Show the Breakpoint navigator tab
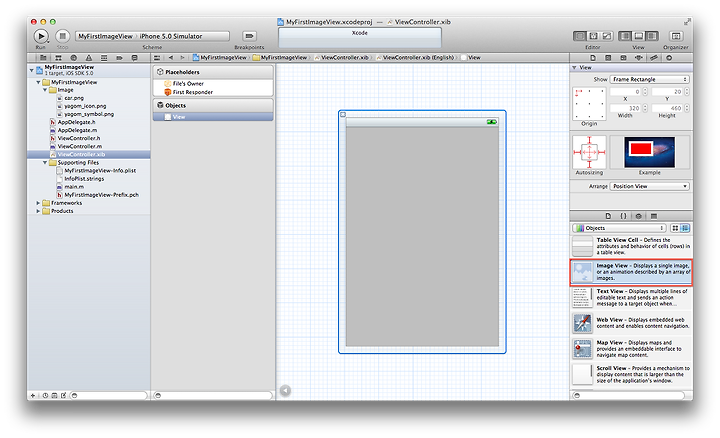The width and height of the screenshot is (720, 438). pyautogui.click(x=119, y=58)
